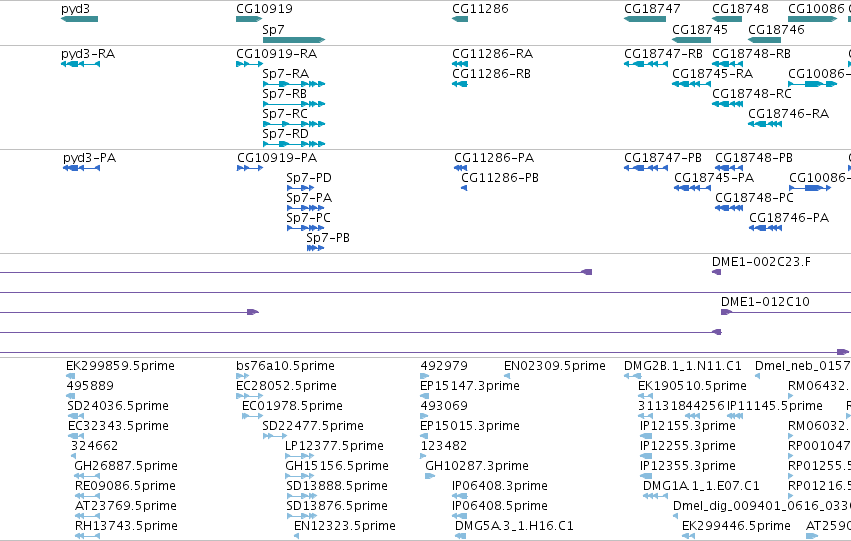Viewport: 851px width, 541px height.
Task: Click the CG11286 gene label
Action: (x=480, y=9)
